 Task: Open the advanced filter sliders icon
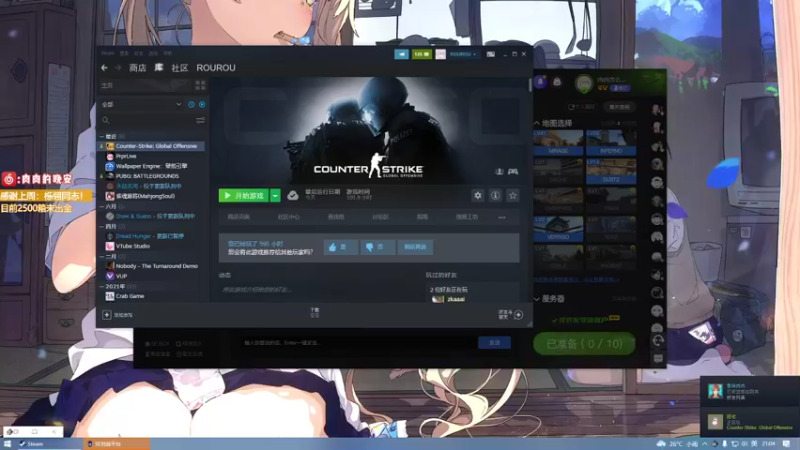(201, 120)
